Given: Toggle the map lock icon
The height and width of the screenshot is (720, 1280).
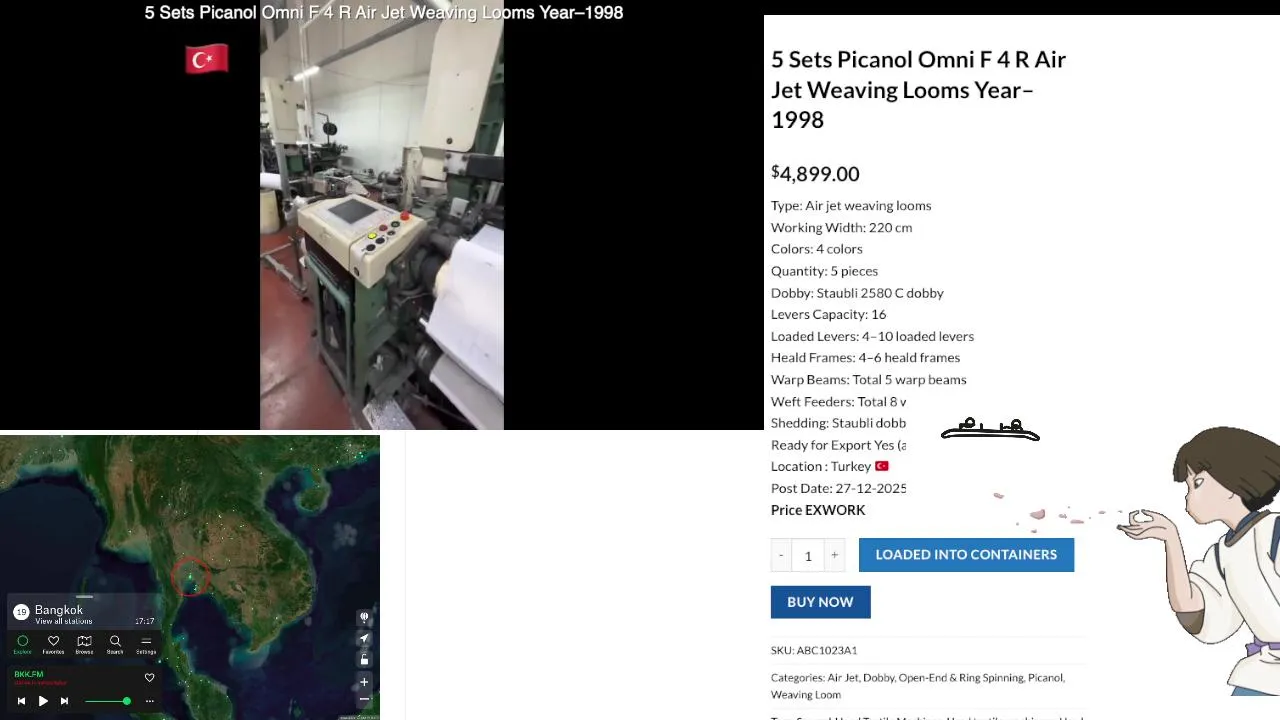Looking at the screenshot, I should 364,659.
